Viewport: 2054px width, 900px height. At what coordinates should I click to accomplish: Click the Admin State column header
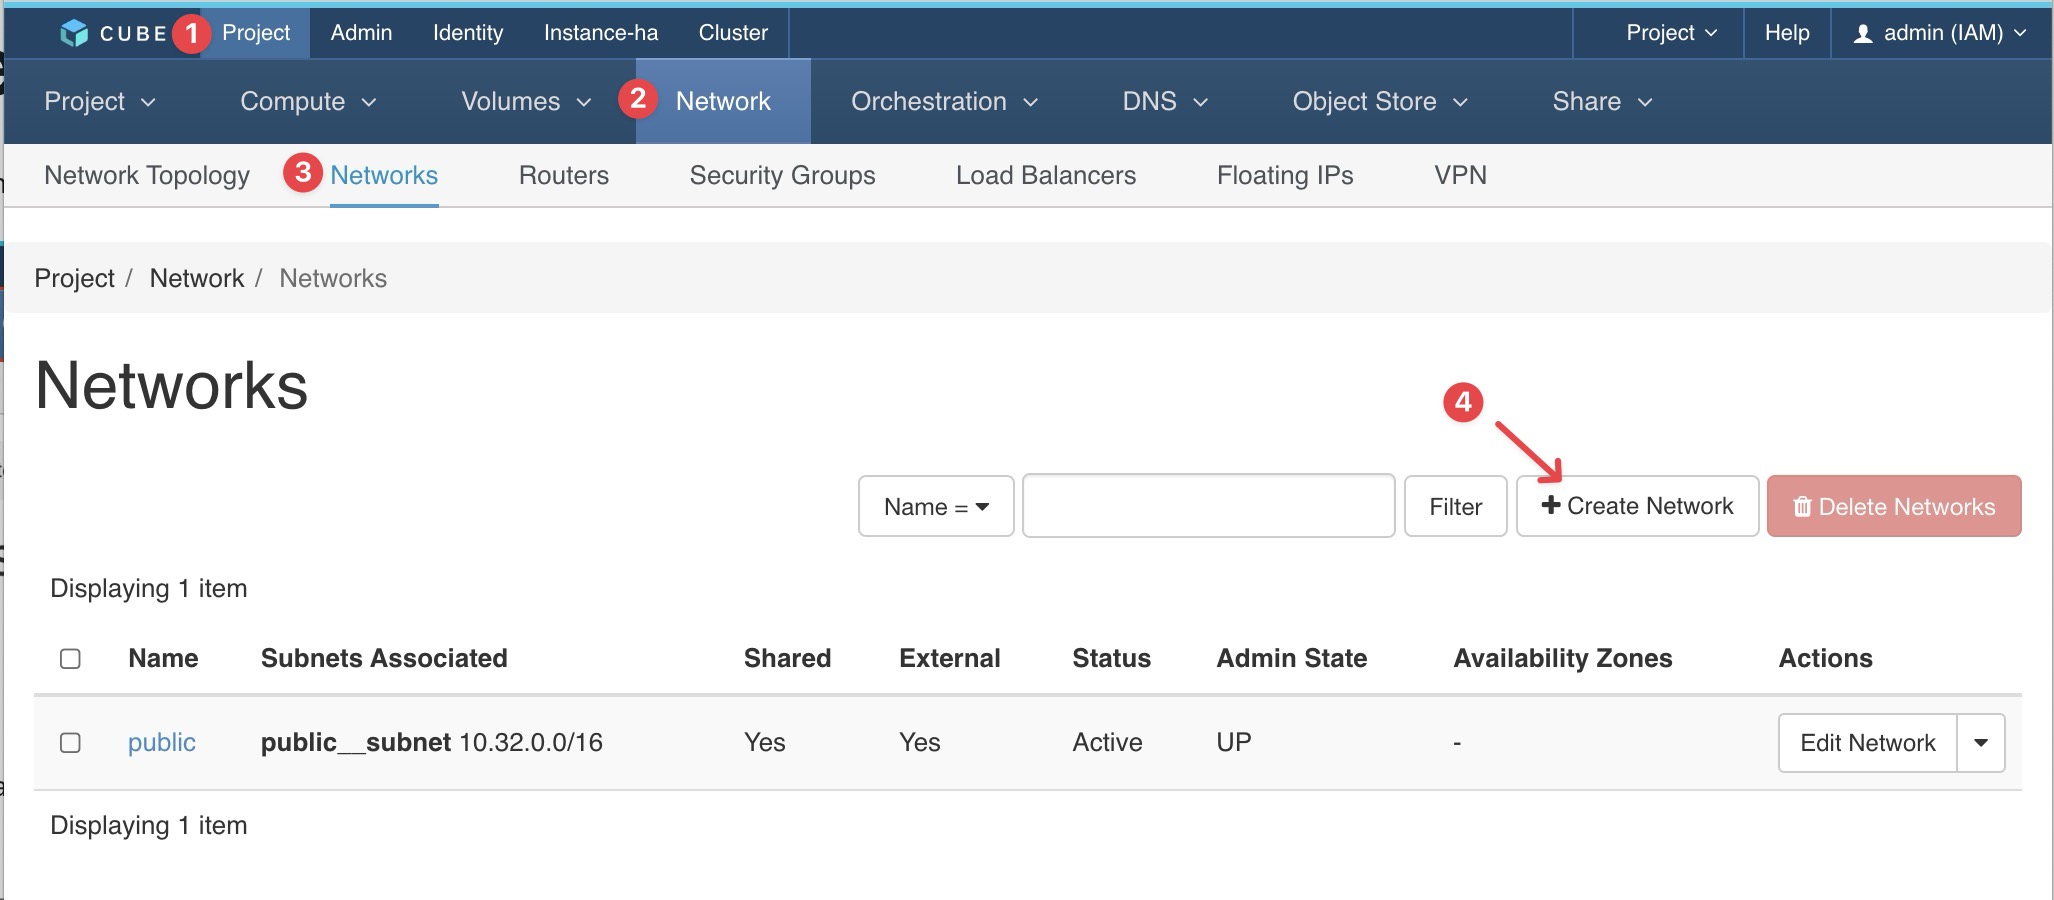[1291, 658]
